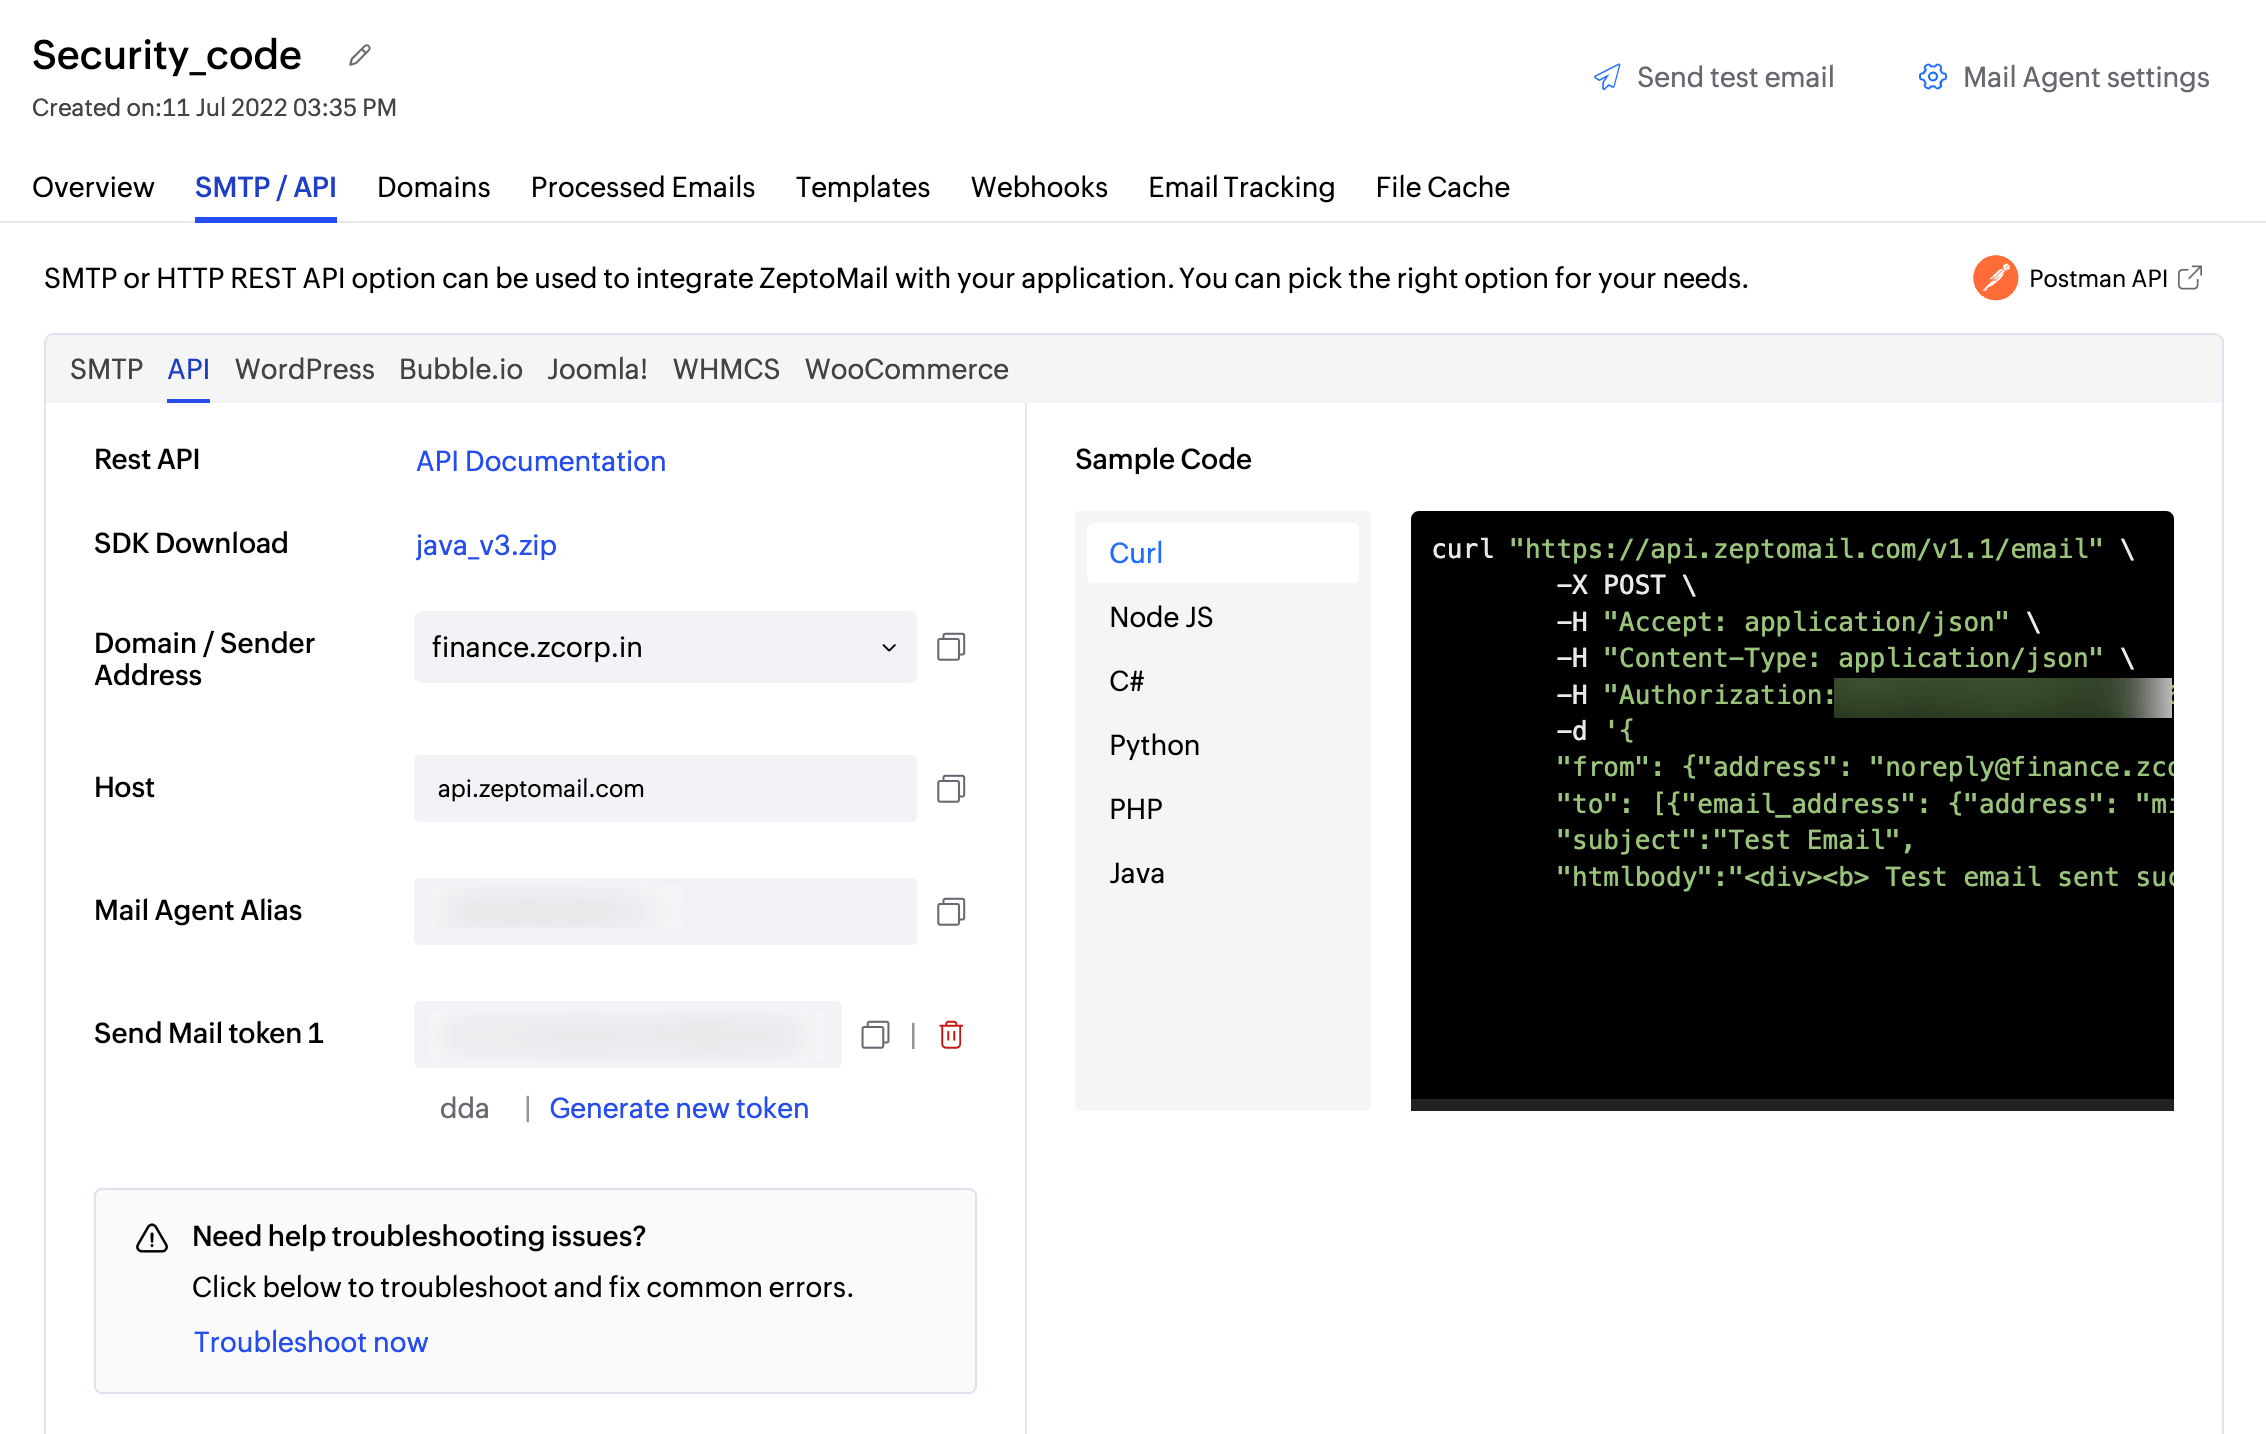The image size is (2266, 1434).
Task: Select Node JS sample code
Action: (1160, 617)
